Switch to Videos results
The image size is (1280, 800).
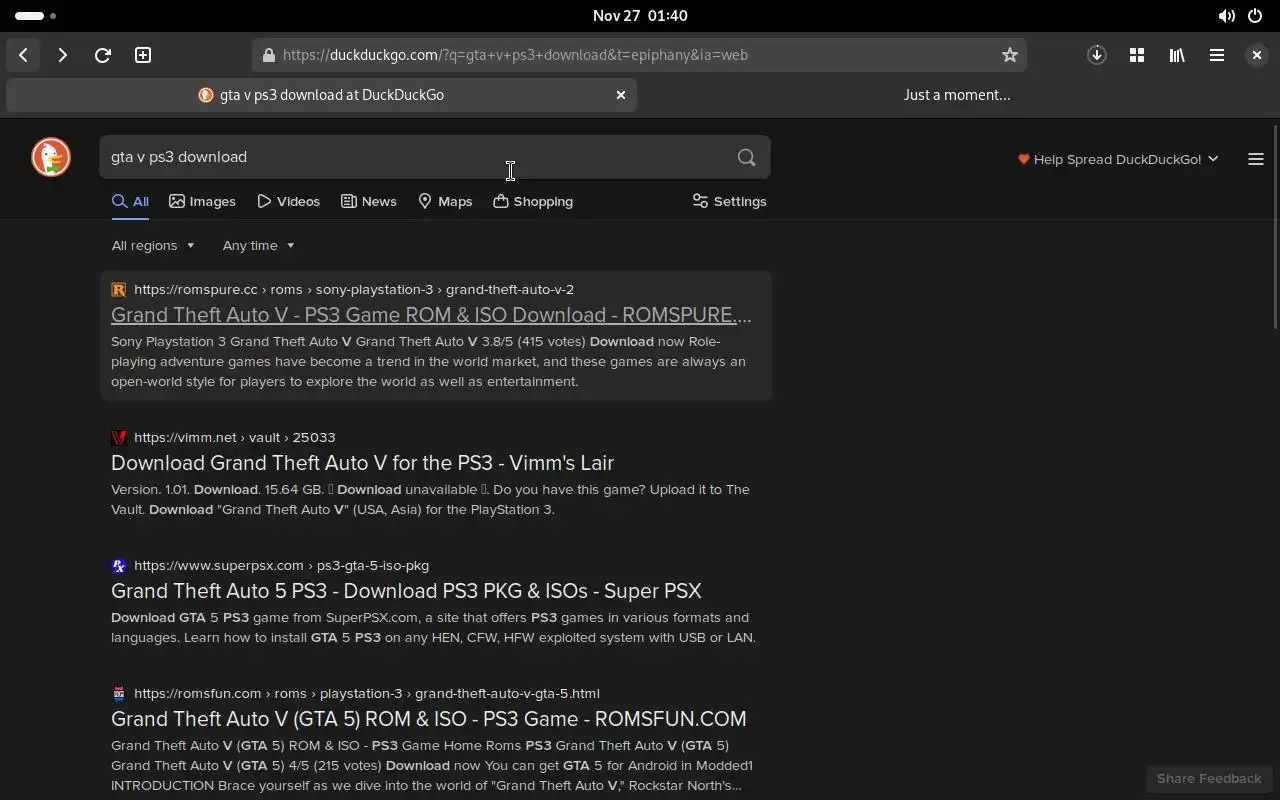pyautogui.click(x=288, y=201)
